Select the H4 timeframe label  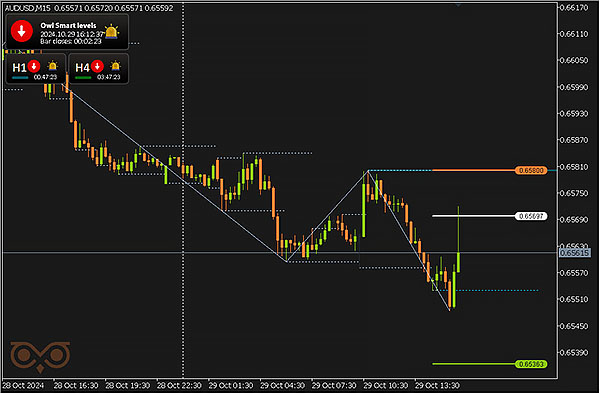pos(82,68)
